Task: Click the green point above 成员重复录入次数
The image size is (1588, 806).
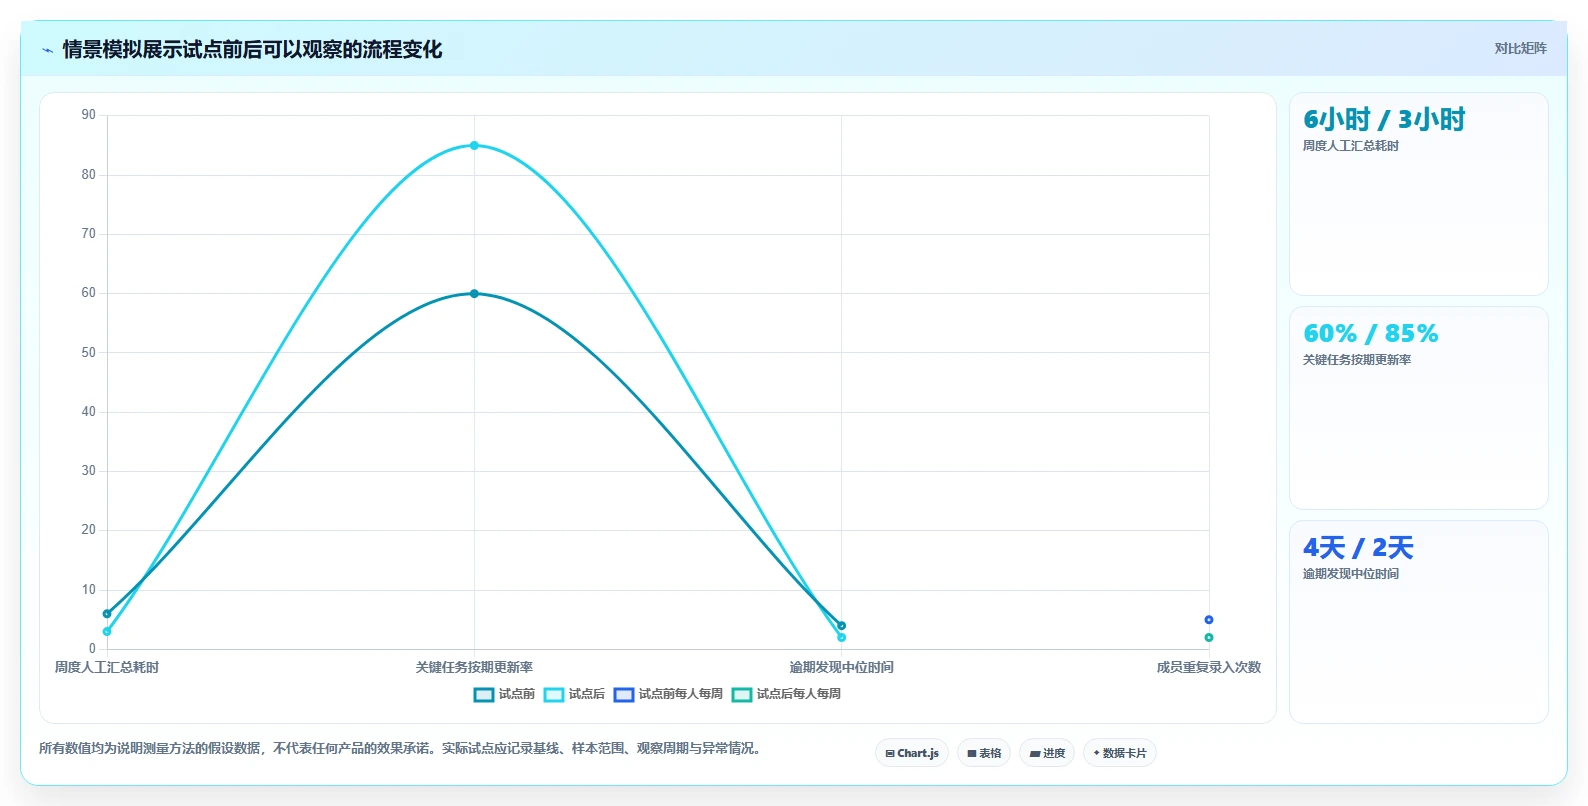Action: (x=1209, y=637)
